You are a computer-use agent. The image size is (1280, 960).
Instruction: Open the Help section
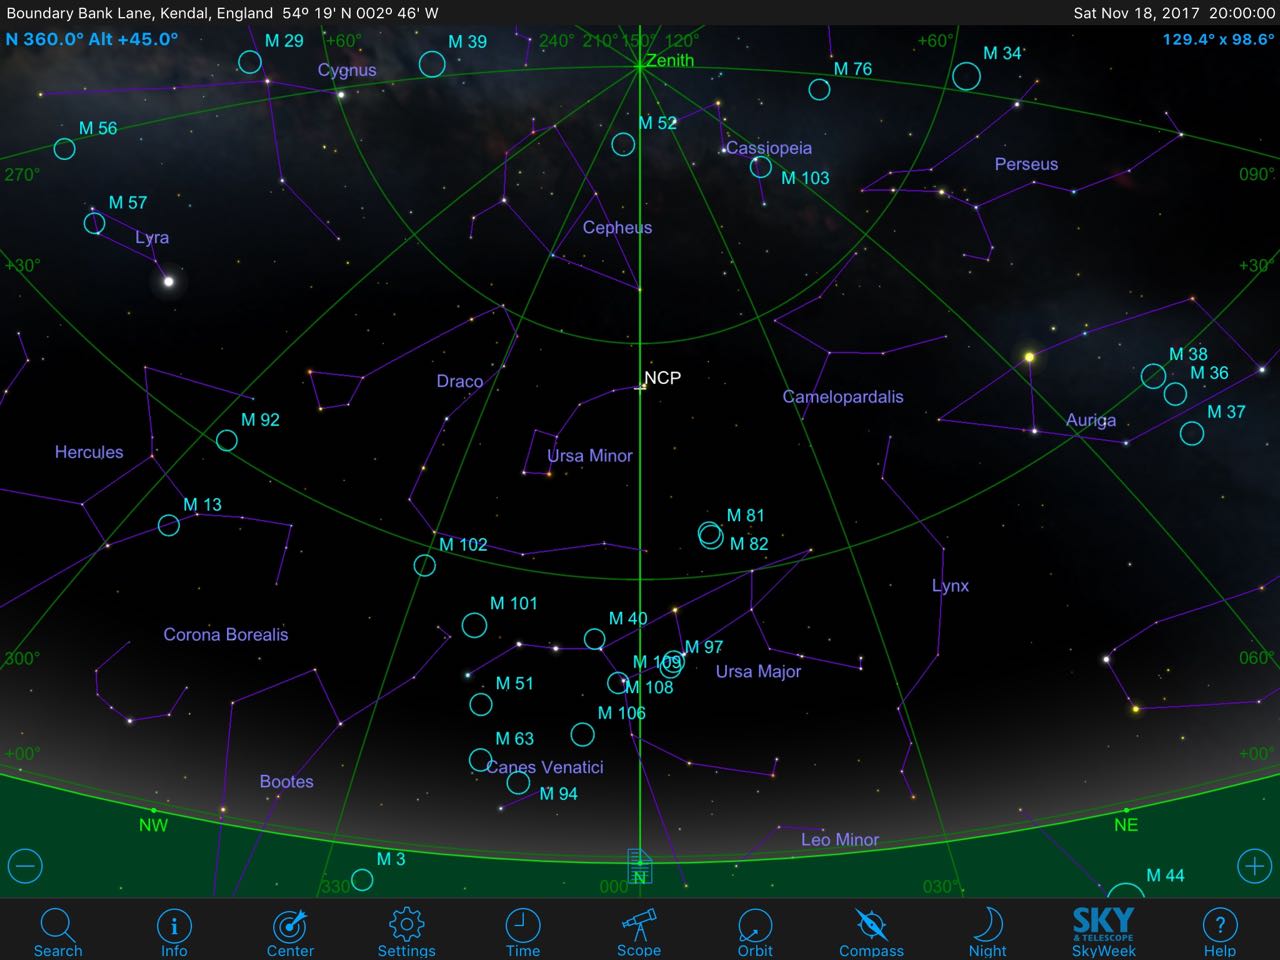[1219, 931]
